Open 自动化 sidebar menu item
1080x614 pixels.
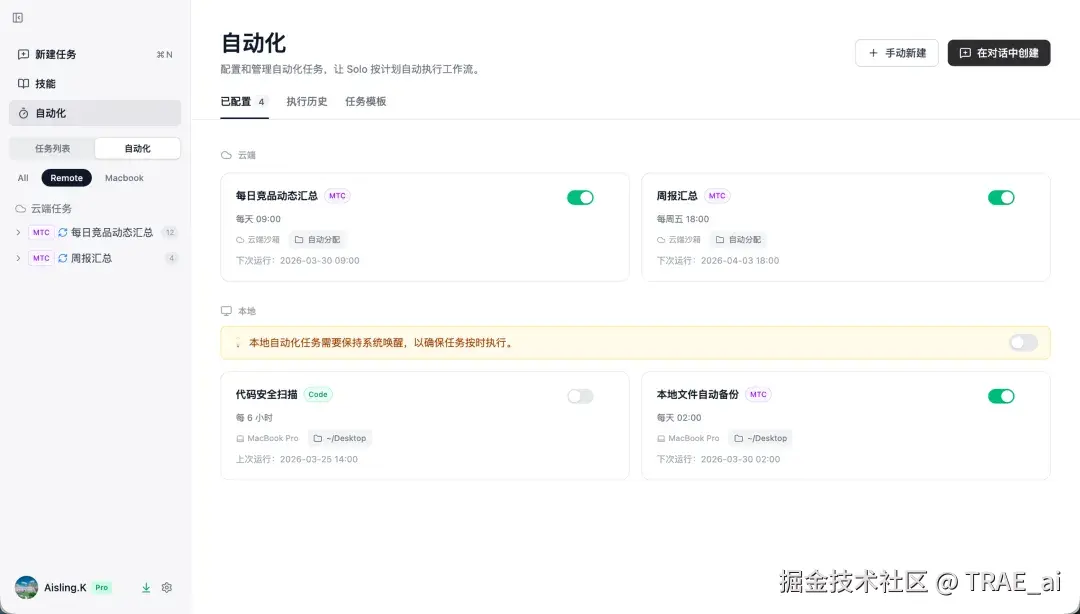[x=95, y=113]
